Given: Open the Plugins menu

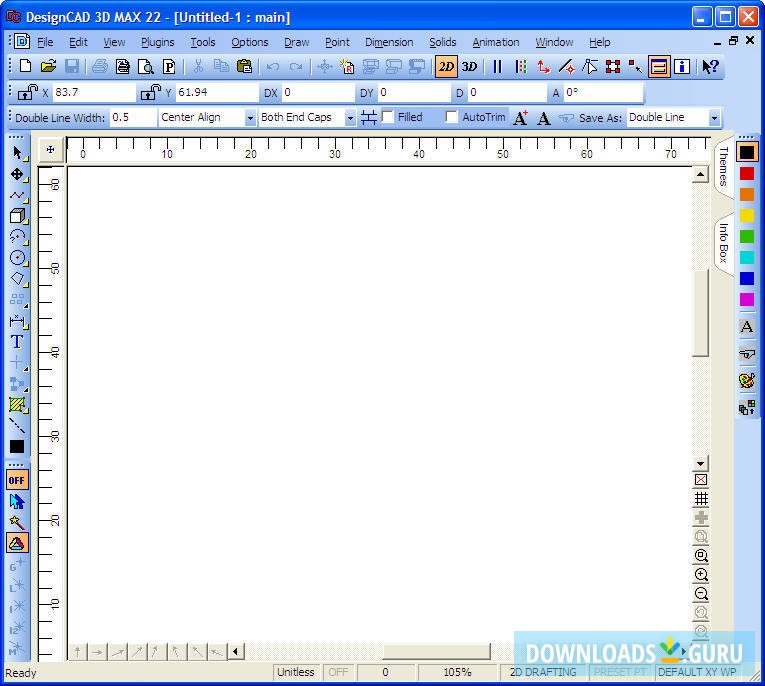Looking at the screenshot, I should 158,42.
